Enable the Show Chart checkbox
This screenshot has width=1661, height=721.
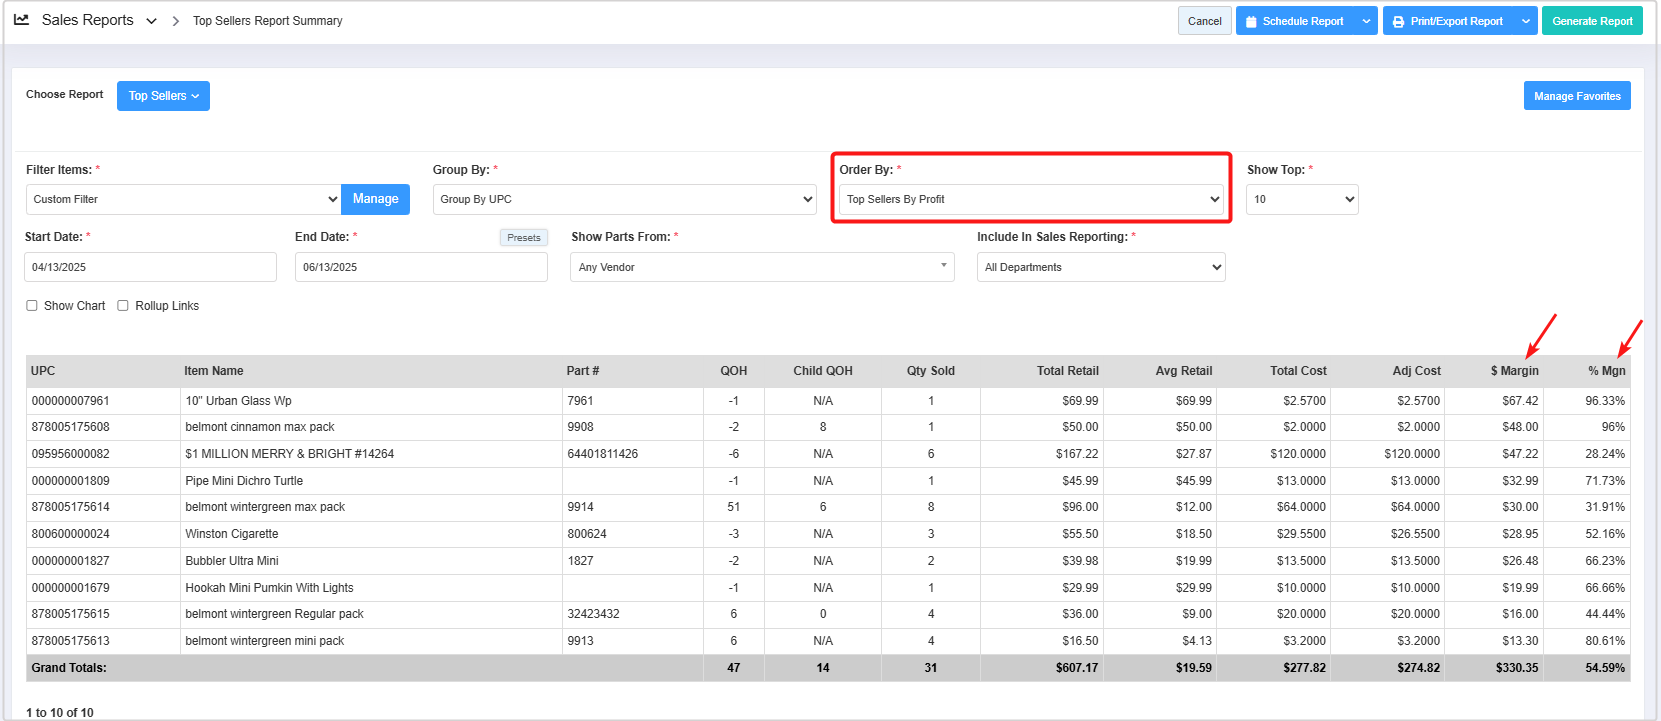[x=32, y=306]
